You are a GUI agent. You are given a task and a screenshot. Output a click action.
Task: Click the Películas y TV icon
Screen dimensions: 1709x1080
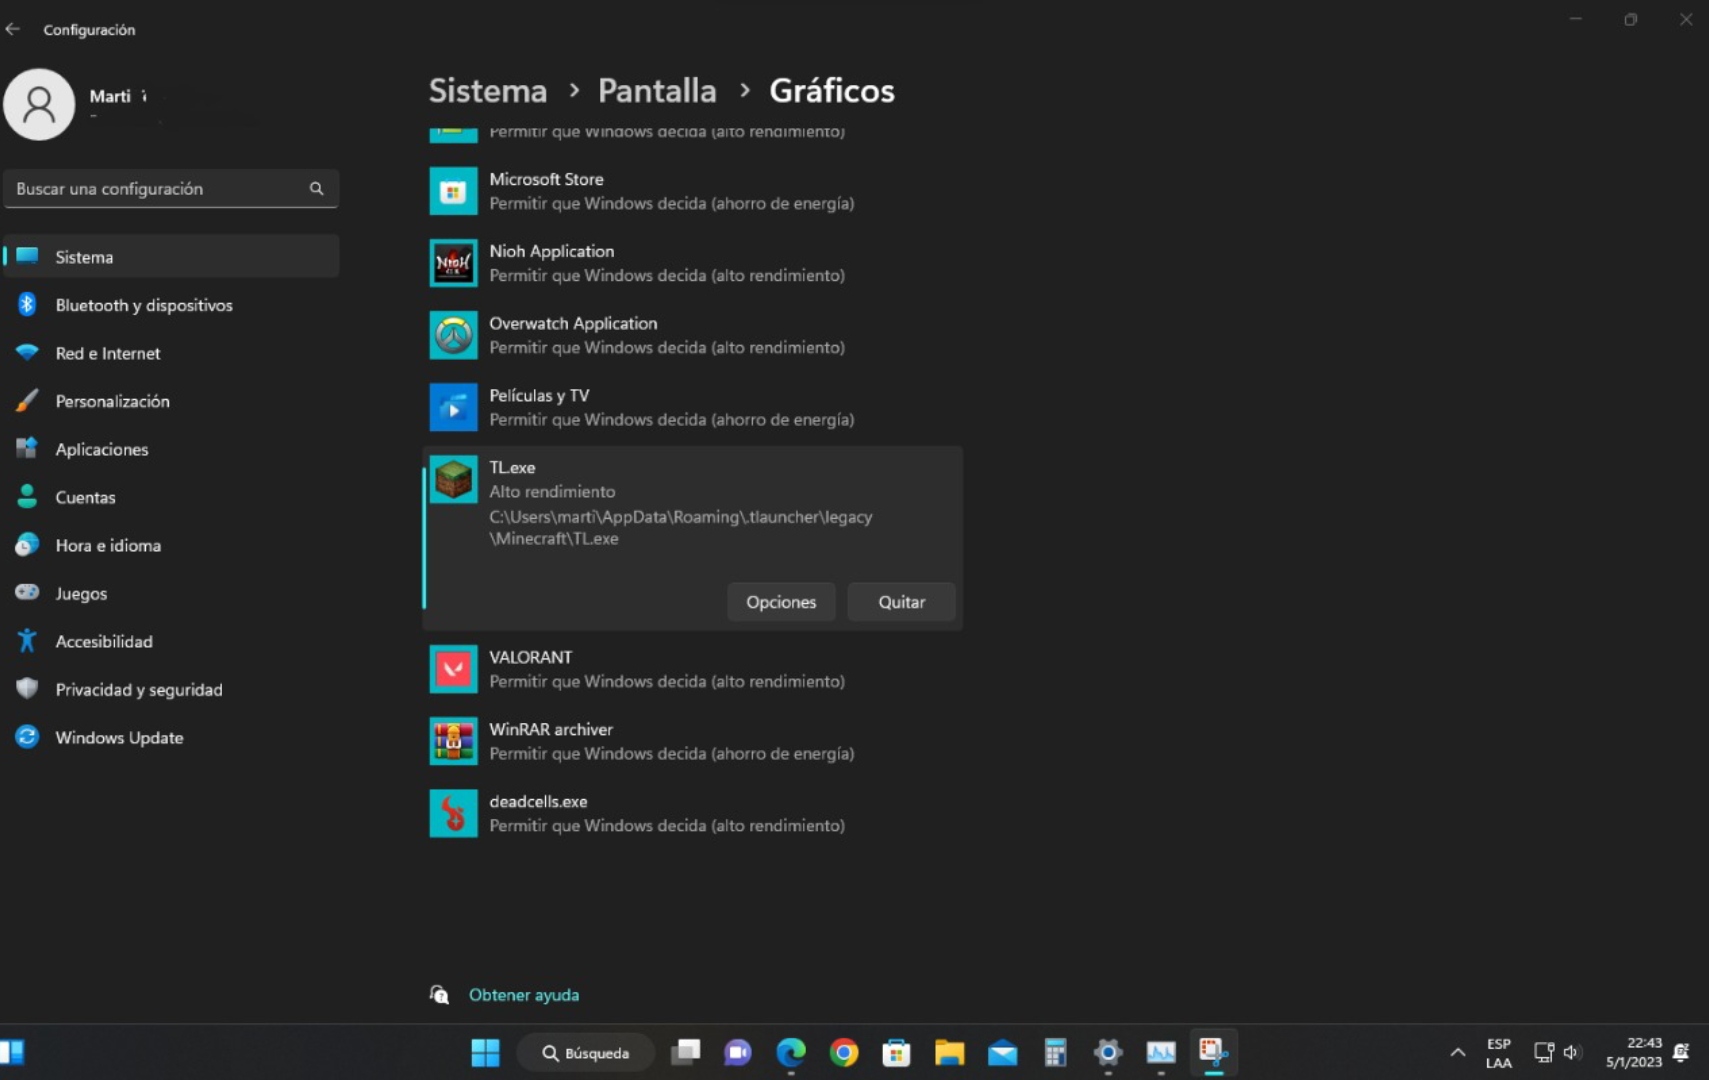pyautogui.click(x=453, y=407)
